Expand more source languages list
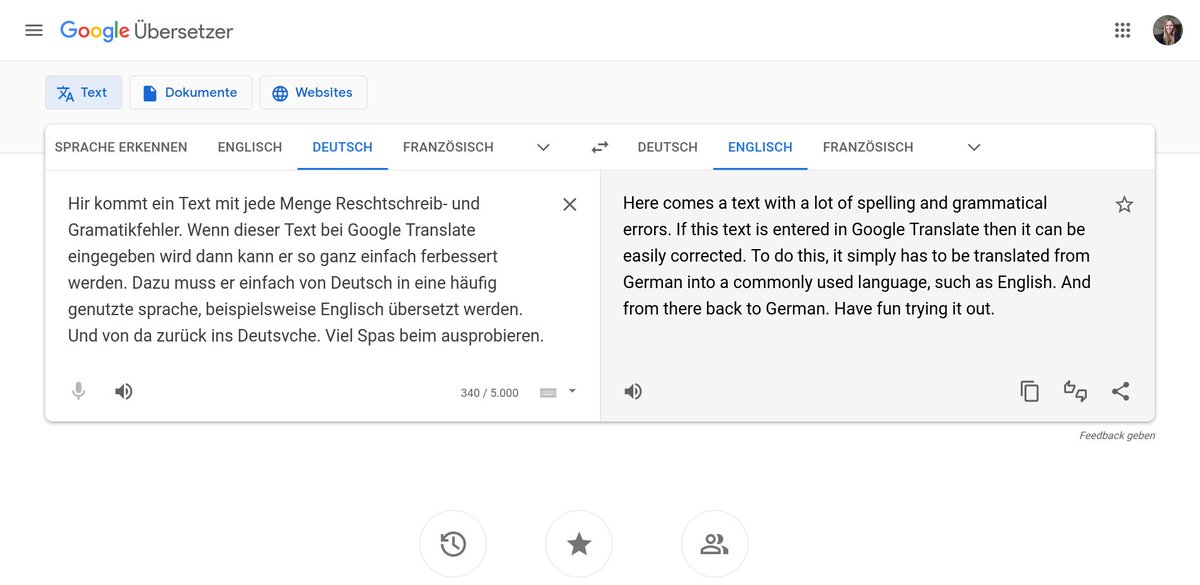 [x=543, y=147]
